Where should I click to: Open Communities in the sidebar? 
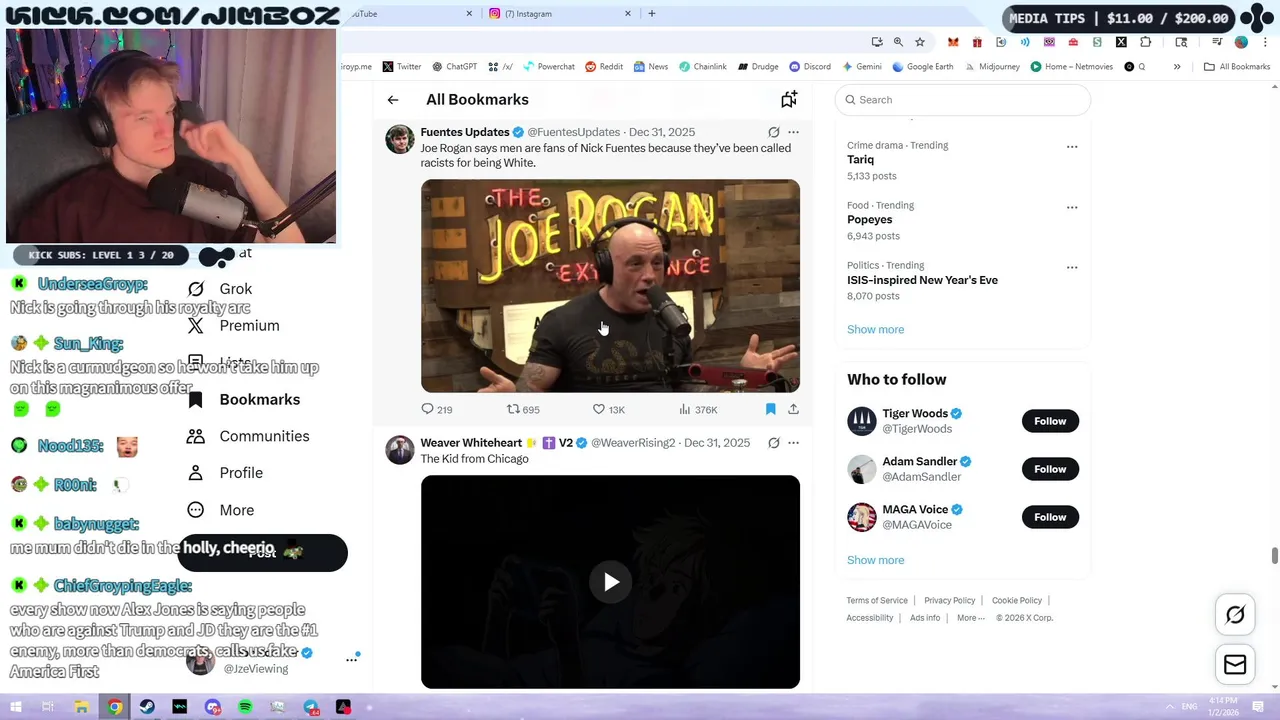pyautogui.click(x=249, y=436)
